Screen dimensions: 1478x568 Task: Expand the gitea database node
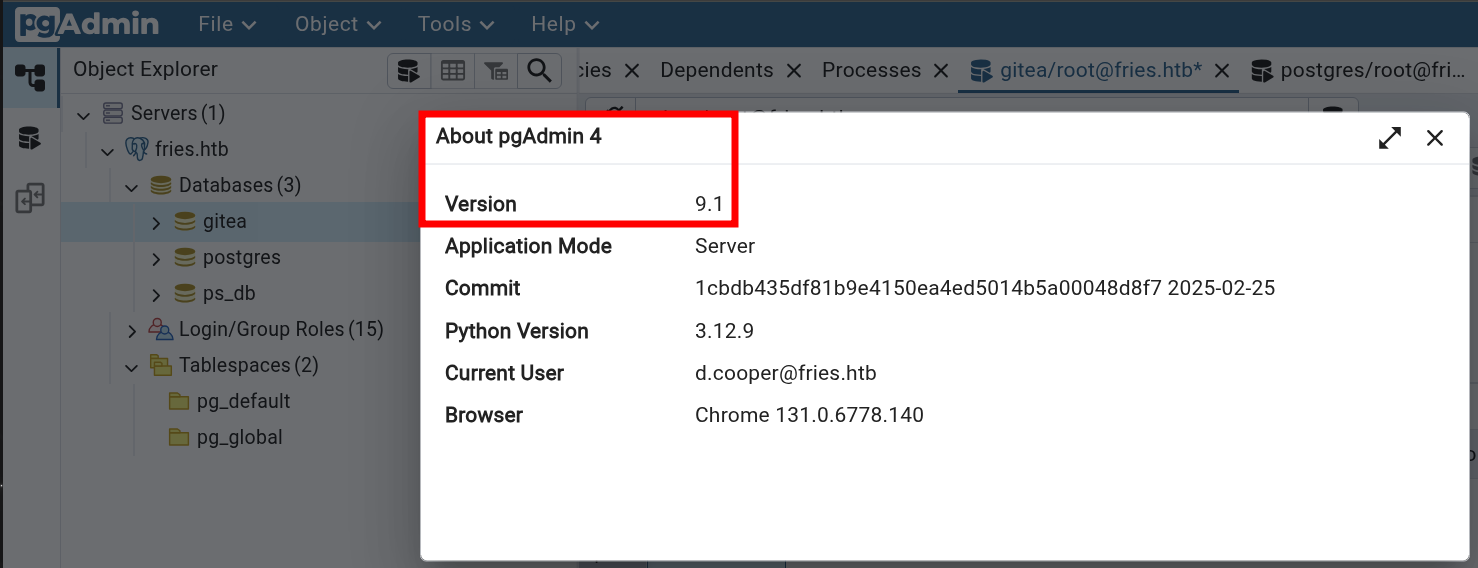(x=156, y=222)
